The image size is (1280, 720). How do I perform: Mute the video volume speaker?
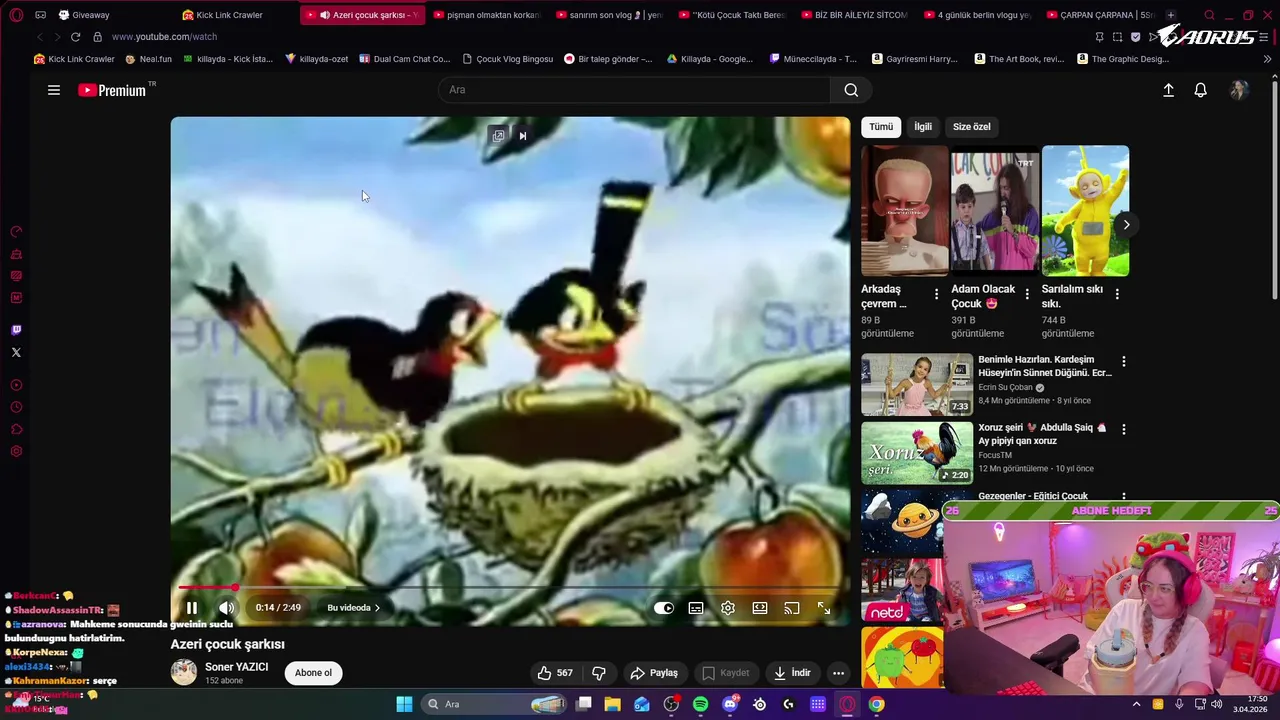click(226, 608)
